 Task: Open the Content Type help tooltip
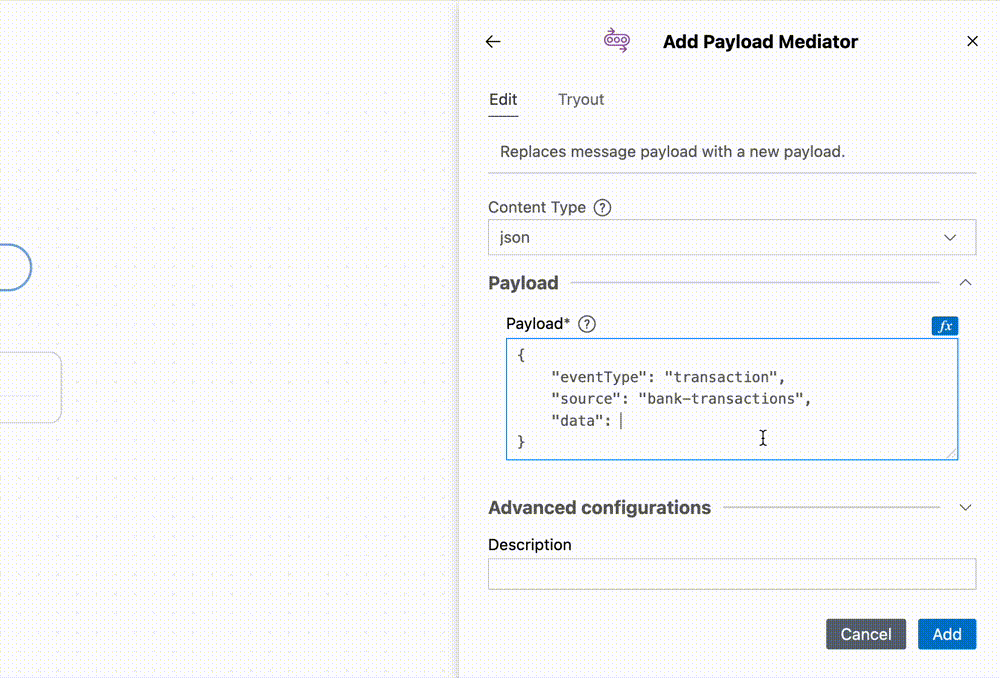point(602,207)
